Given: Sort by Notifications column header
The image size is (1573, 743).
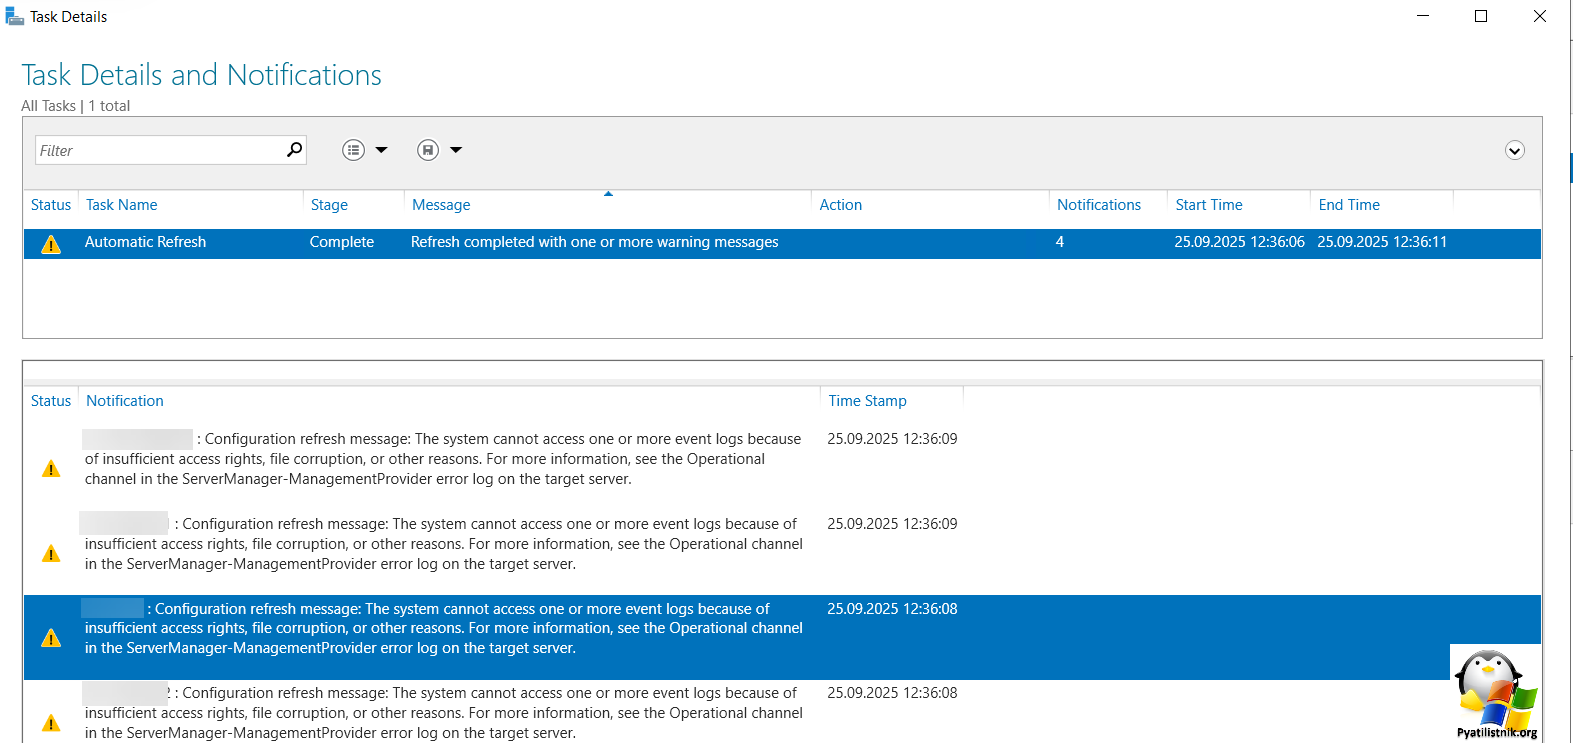Looking at the screenshot, I should [1099, 204].
